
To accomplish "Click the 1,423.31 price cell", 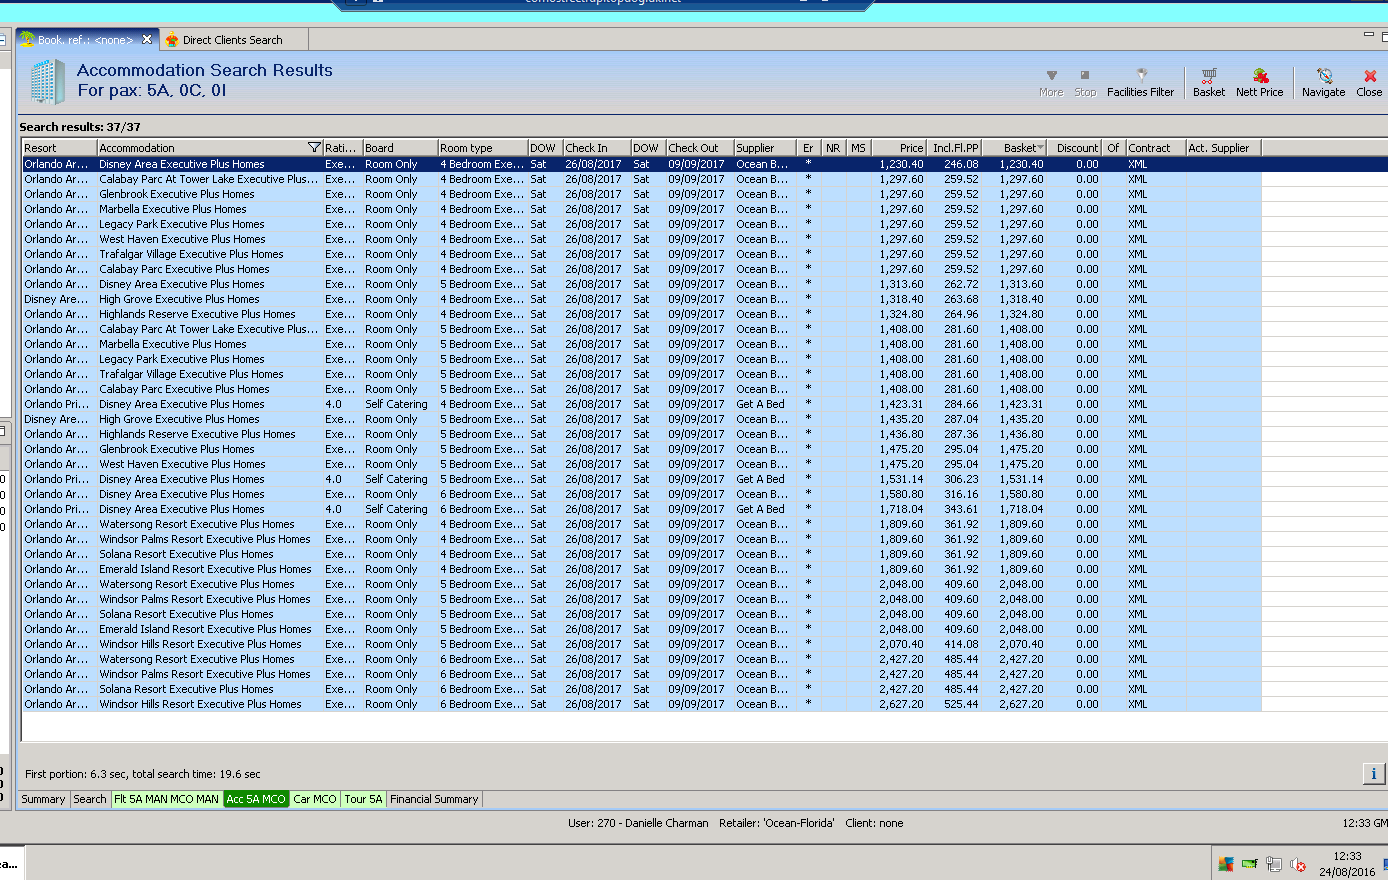I will (901, 404).
